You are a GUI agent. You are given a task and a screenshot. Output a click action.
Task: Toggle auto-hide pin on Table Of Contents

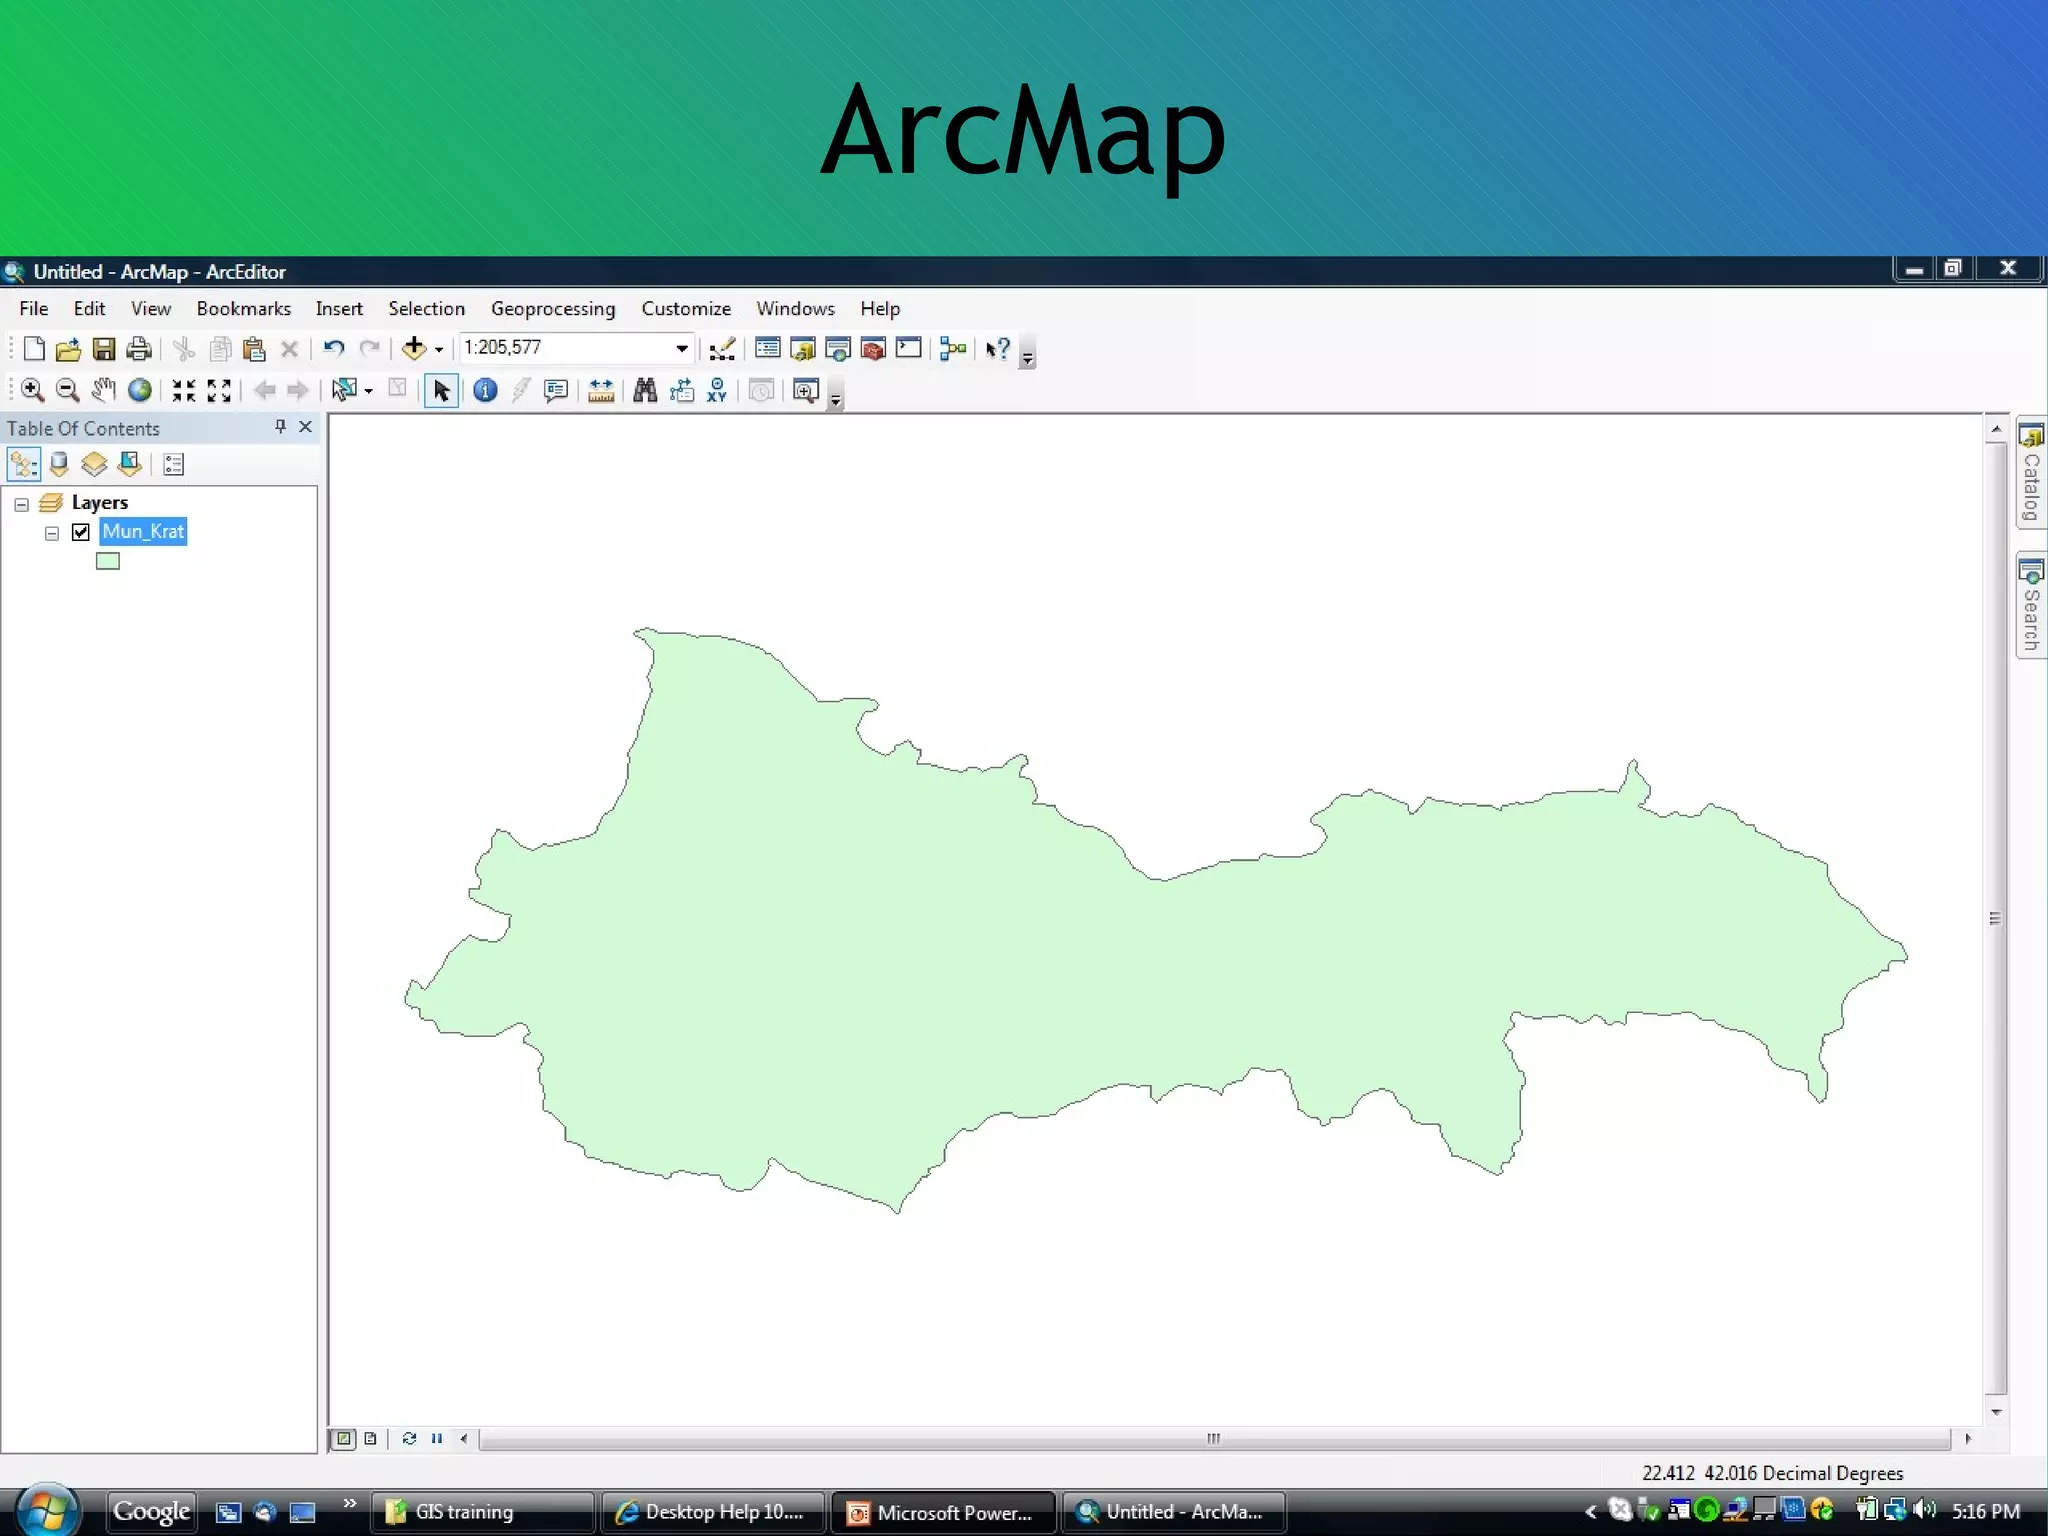click(280, 427)
